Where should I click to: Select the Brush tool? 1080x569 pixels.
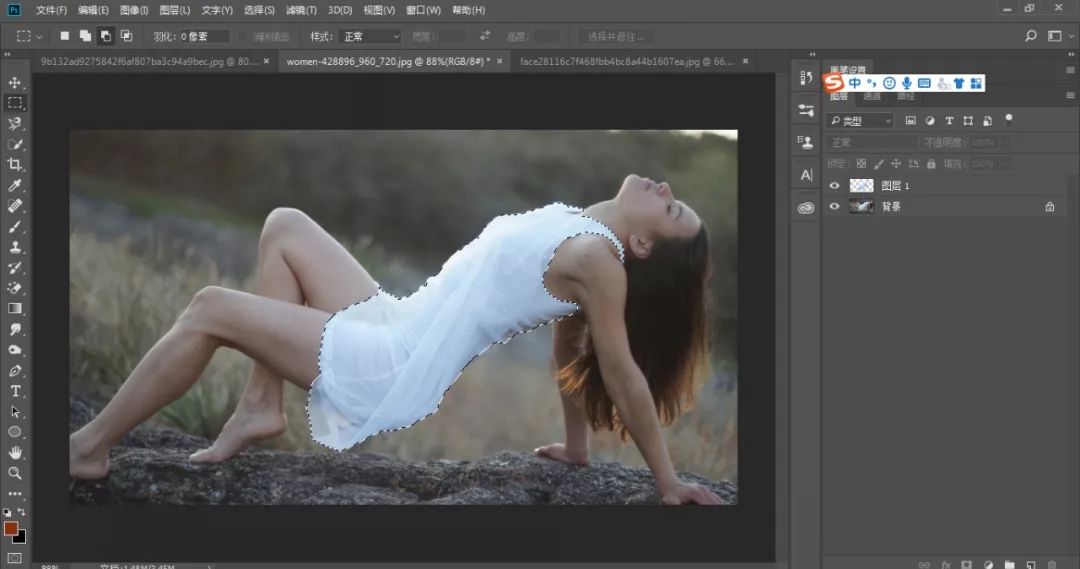[14, 227]
